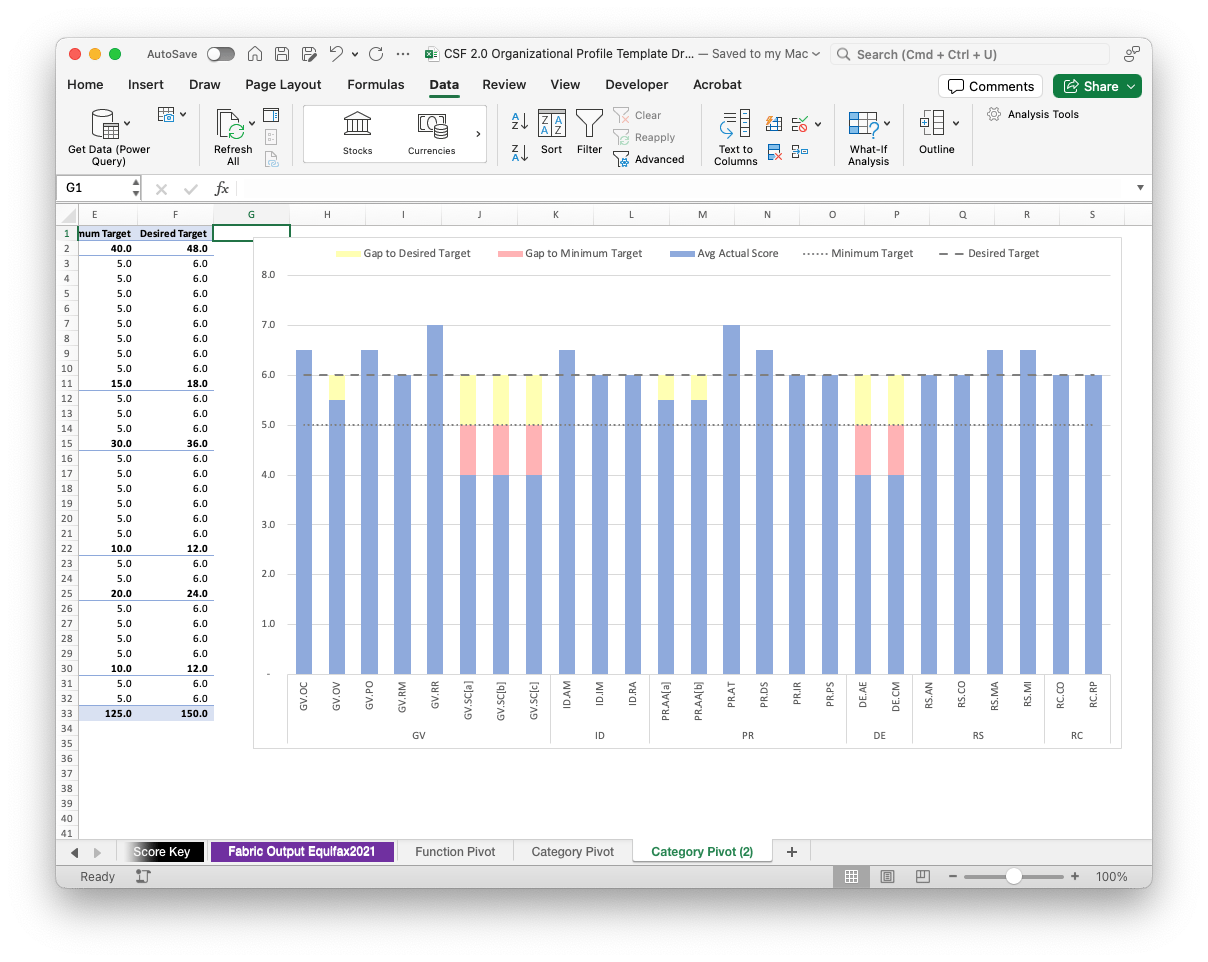This screenshot has width=1208, height=962.
Task: Click the Text to Columns icon
Action: pos(735,124)
